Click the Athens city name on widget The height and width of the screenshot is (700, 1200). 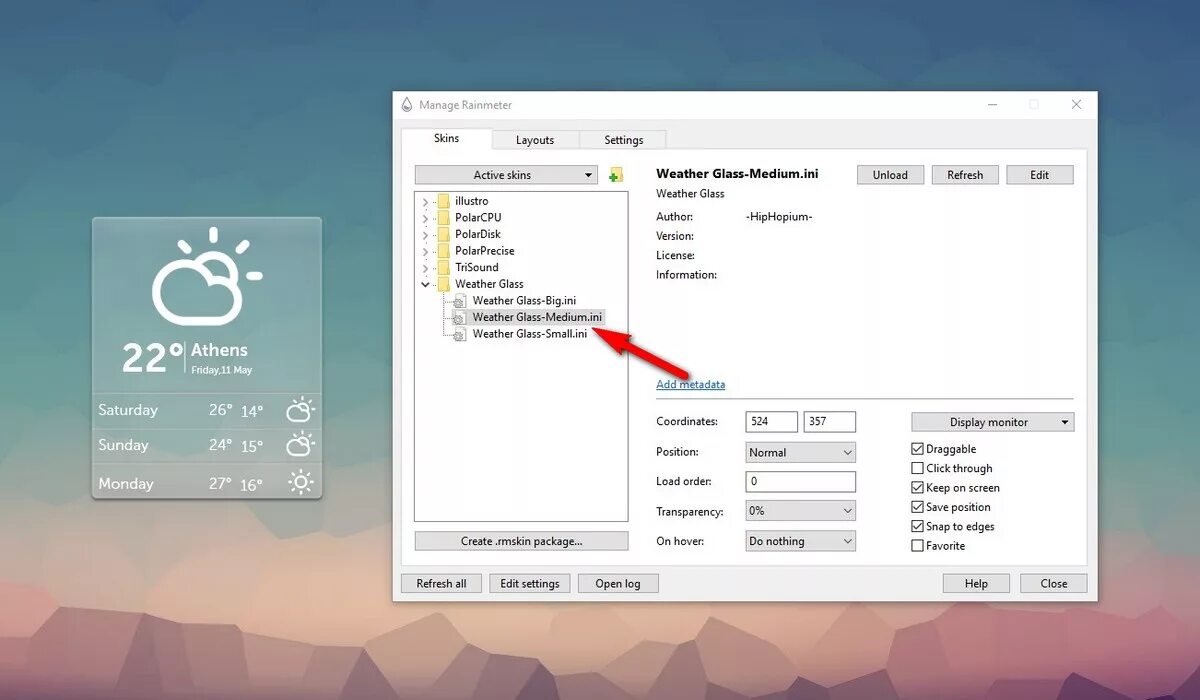[x=219, y=350]
